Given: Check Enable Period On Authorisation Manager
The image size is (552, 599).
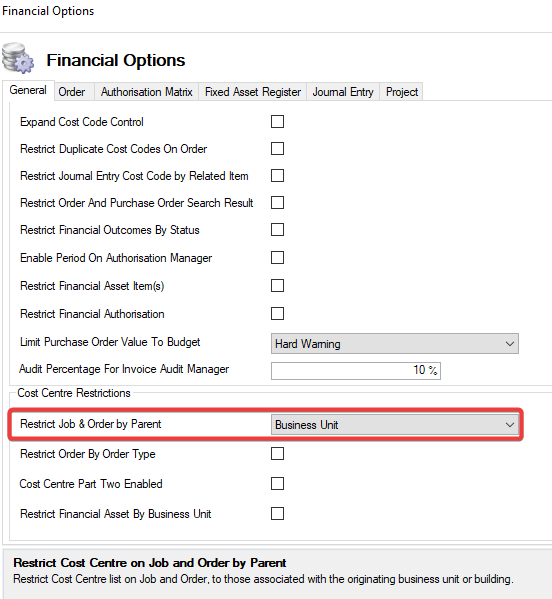Looking at the screenshot, I should 277,257.
